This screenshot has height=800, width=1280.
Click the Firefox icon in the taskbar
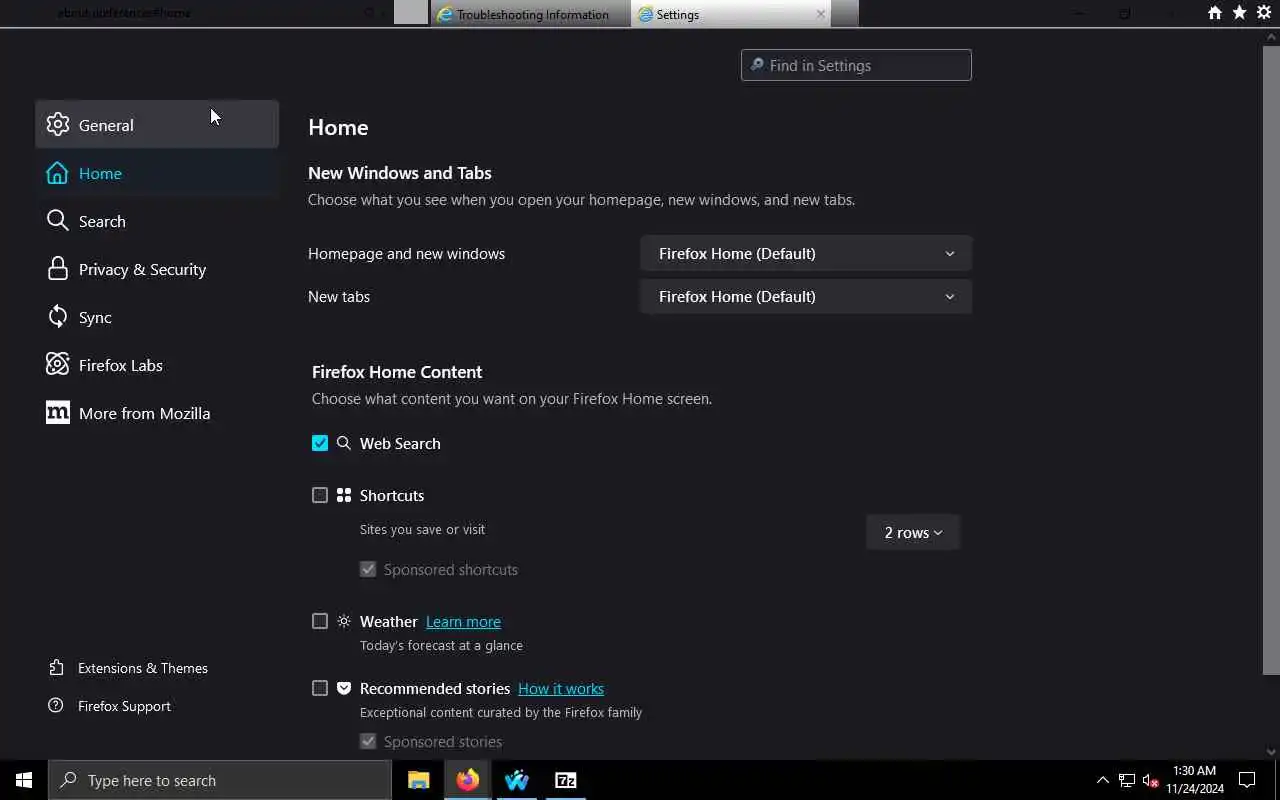(467, 780)
